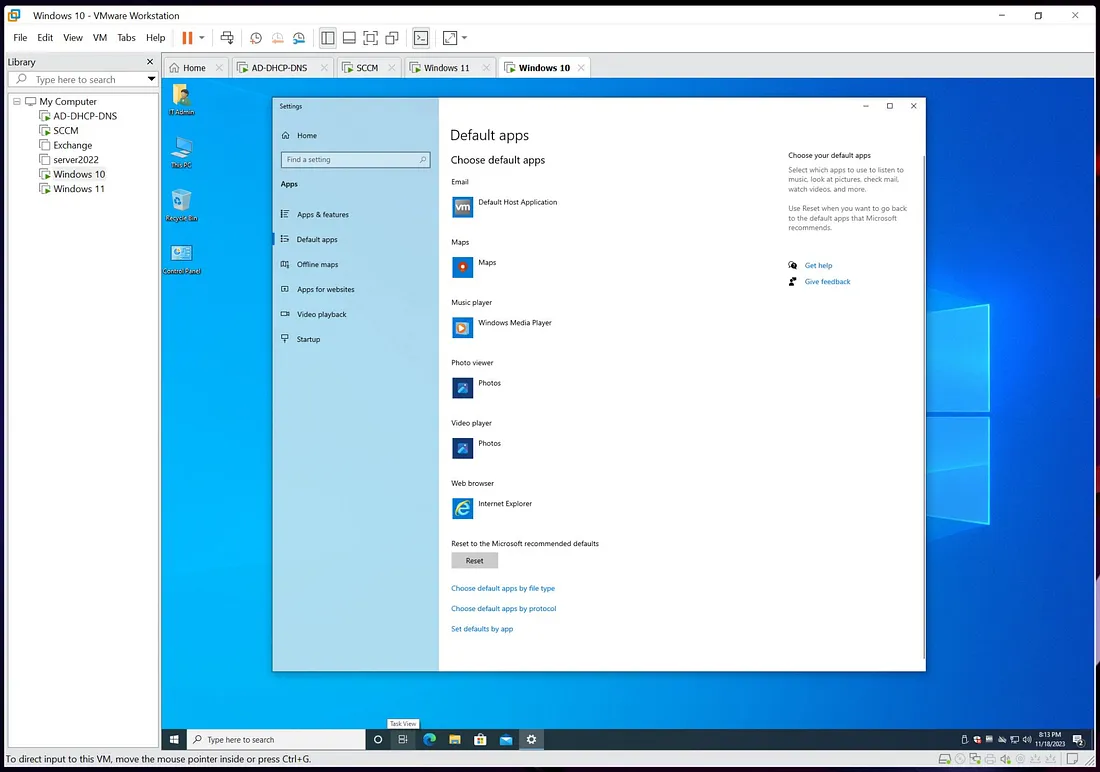Enter full screen mode via toolbar icon
1100x772 pixels.
(370, 38)
